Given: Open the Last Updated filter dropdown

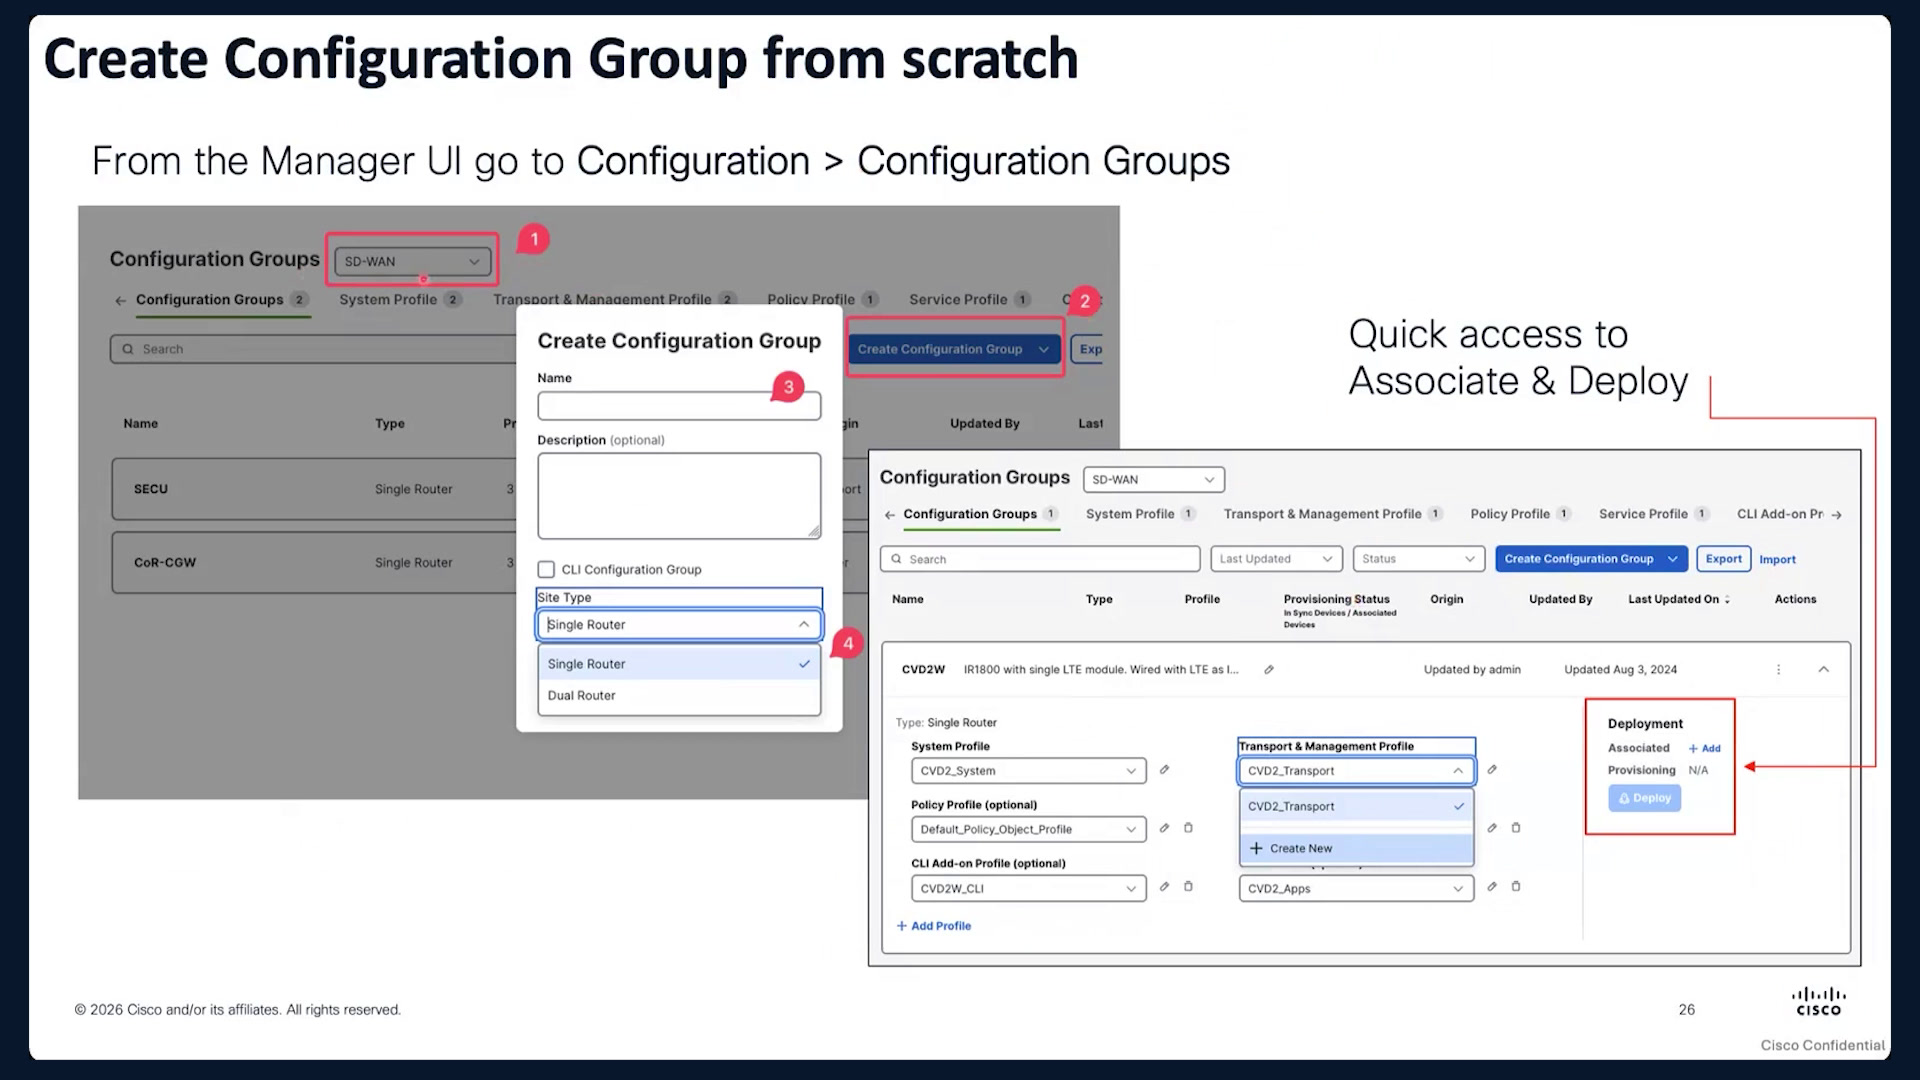Looking at the screenshot, I should (x=1276, y=559).
